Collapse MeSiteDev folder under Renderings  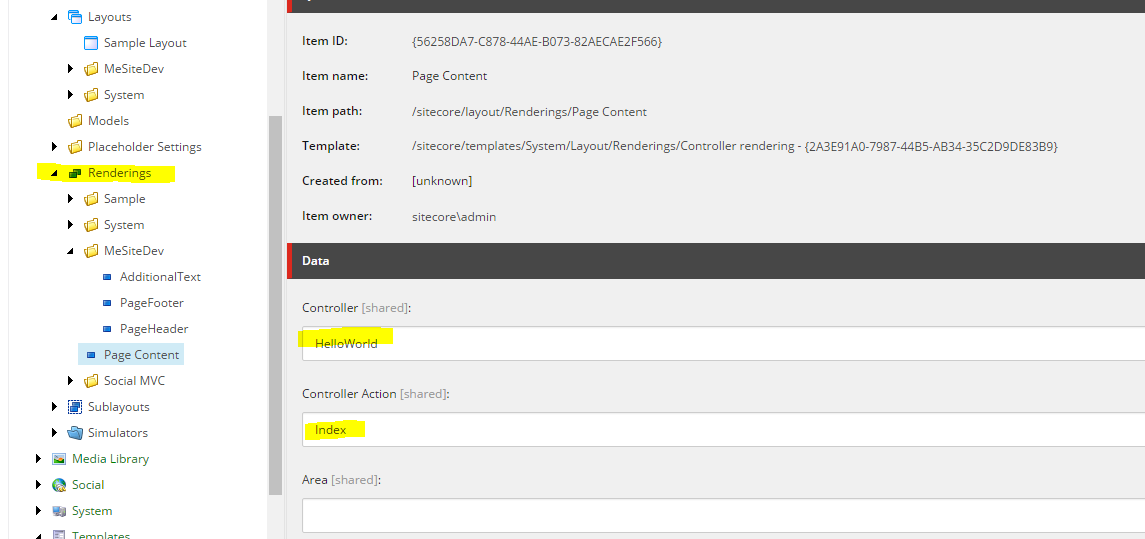71,251
